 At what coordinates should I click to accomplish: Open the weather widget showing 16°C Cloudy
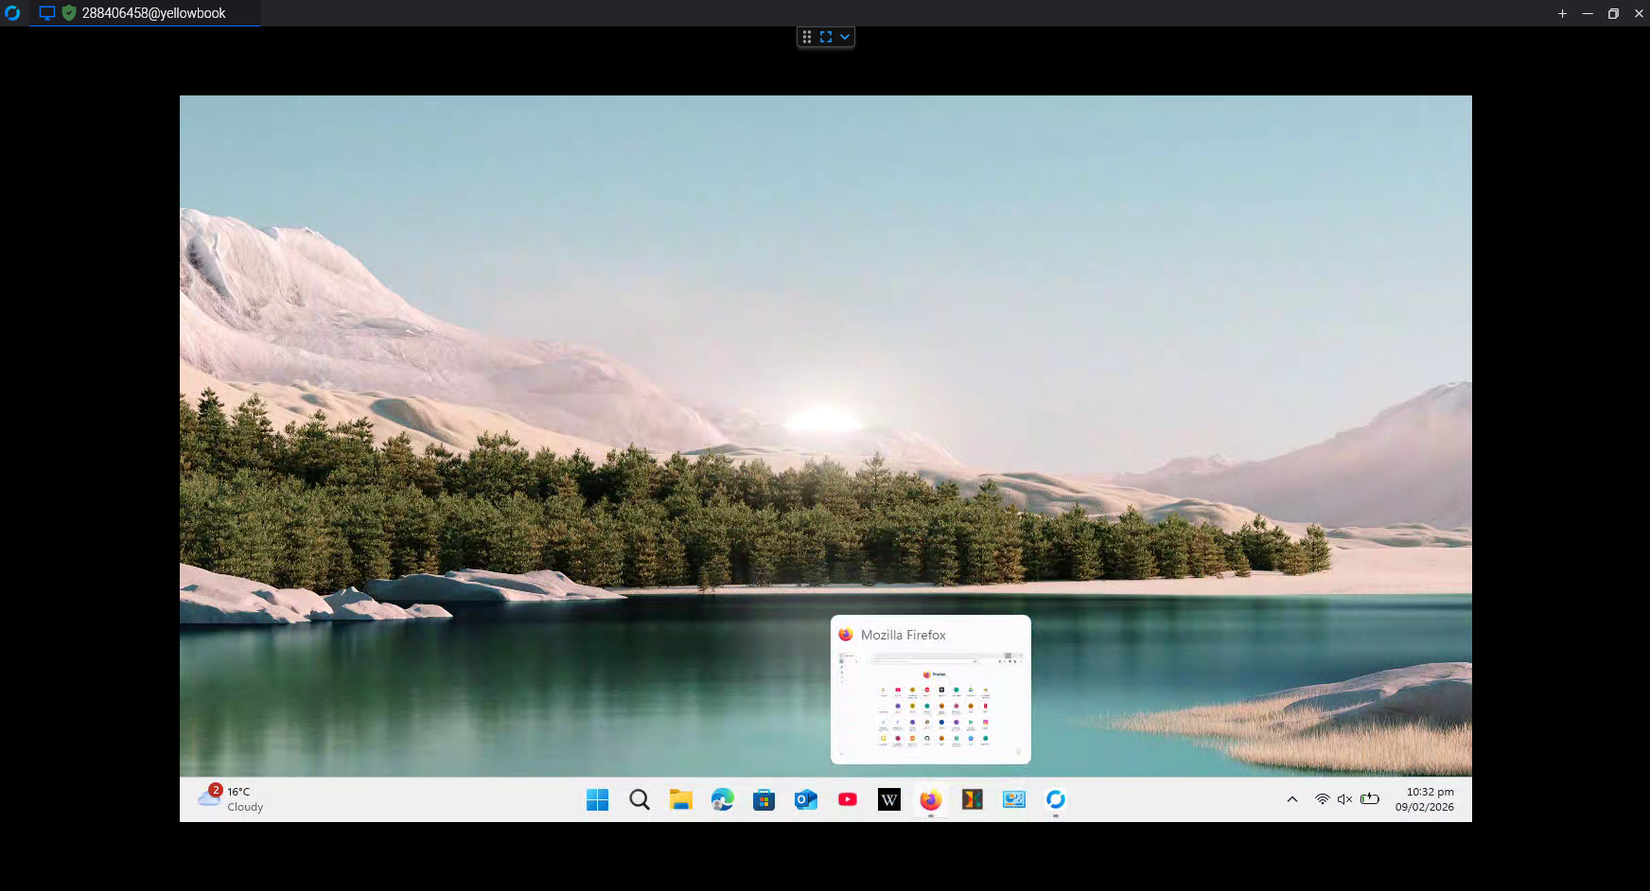[231, 799]
